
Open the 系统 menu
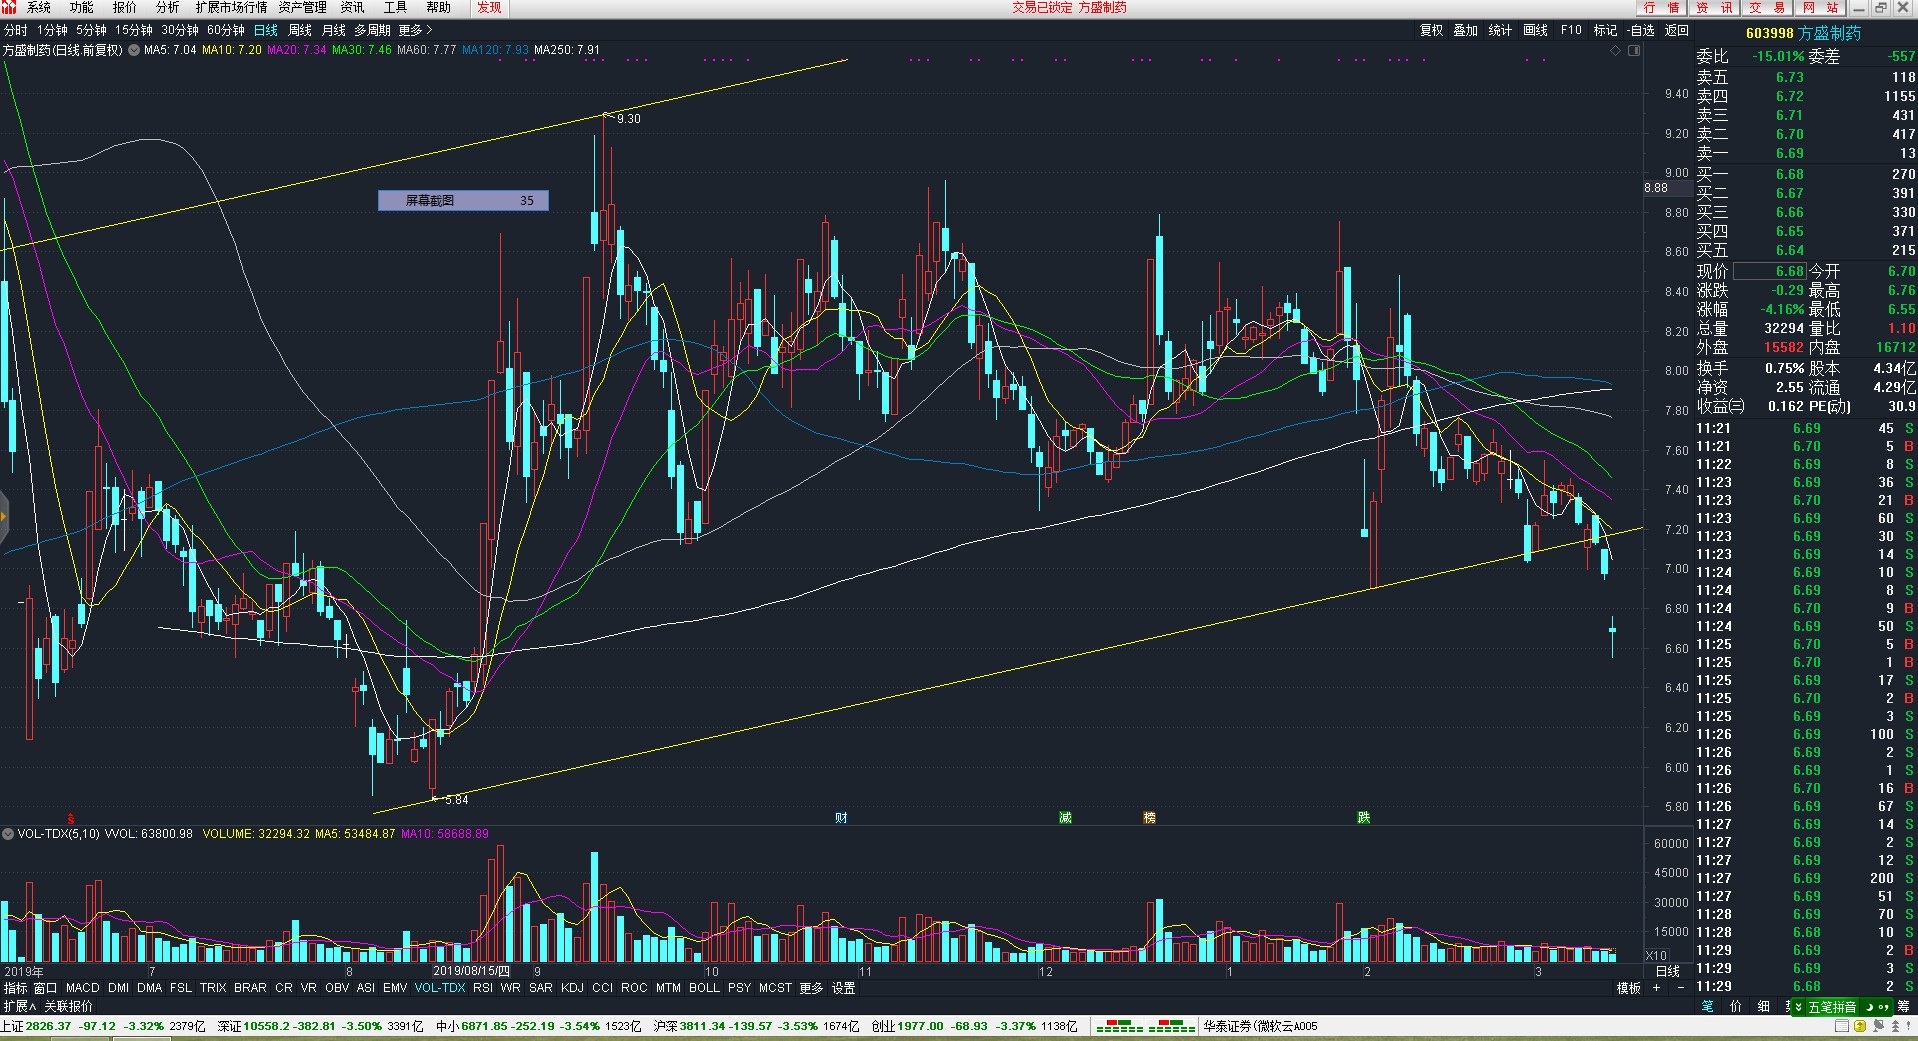pos(39,7)
